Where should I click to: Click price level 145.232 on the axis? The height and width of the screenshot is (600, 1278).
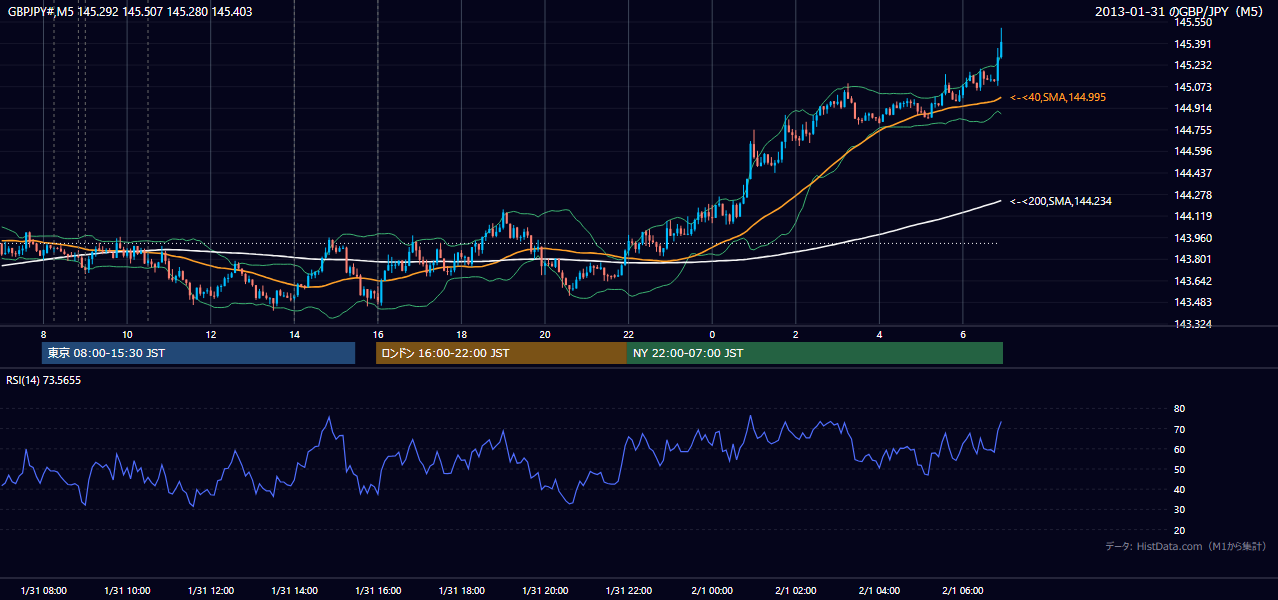(1194, 65)
